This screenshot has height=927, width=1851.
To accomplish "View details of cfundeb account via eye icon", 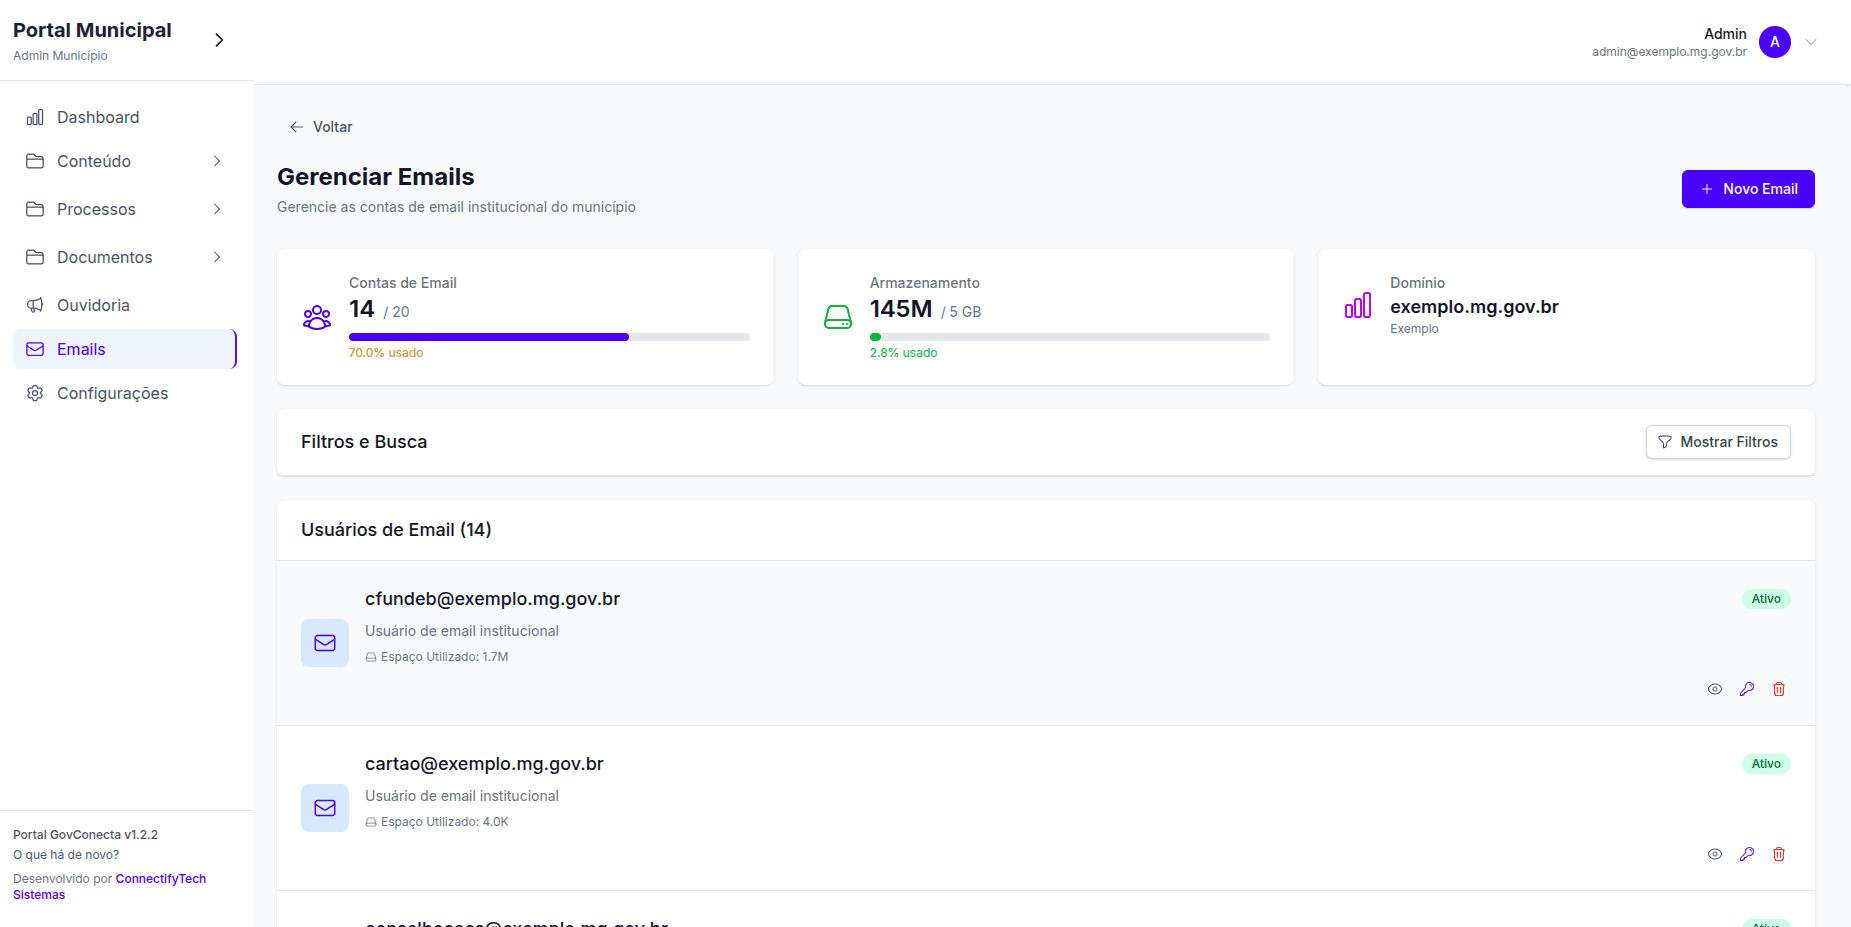I will point(1715,689).
